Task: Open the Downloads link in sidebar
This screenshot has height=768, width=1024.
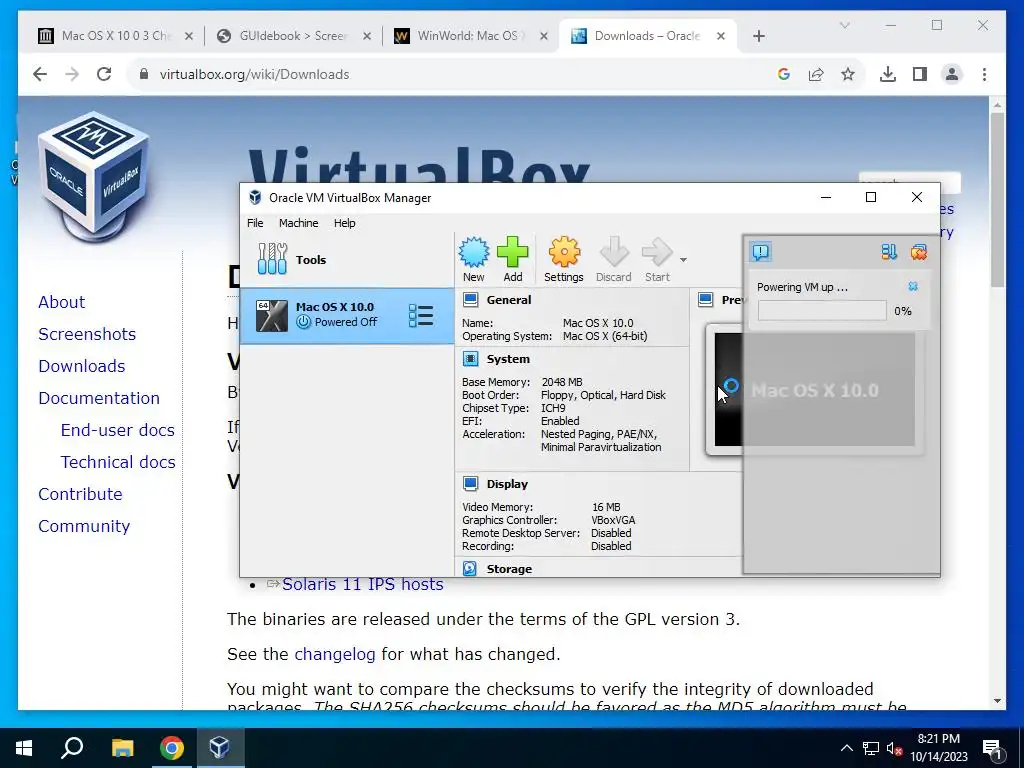Action: coord(82,366)
